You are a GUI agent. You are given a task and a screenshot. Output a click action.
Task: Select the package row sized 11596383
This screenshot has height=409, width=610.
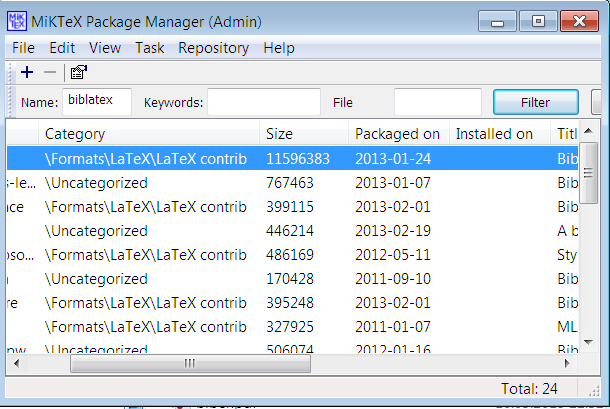pos(300,158)
